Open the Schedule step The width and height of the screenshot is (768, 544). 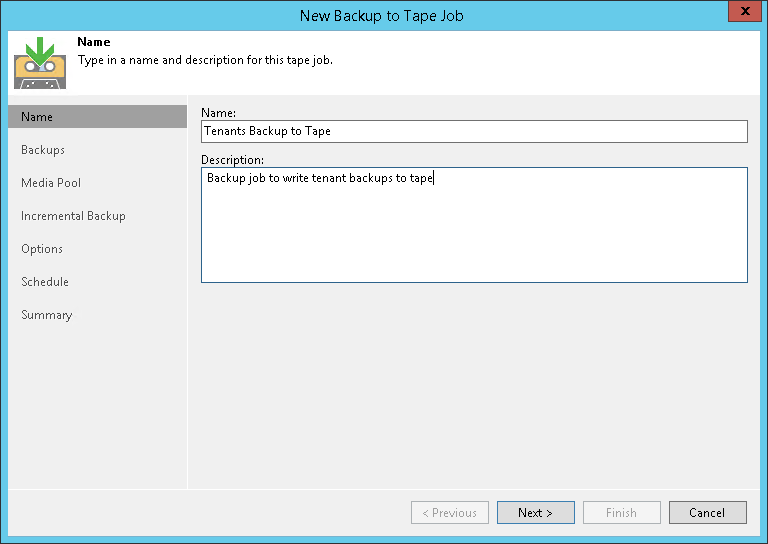pyautogui.click(x=45, y=282)
